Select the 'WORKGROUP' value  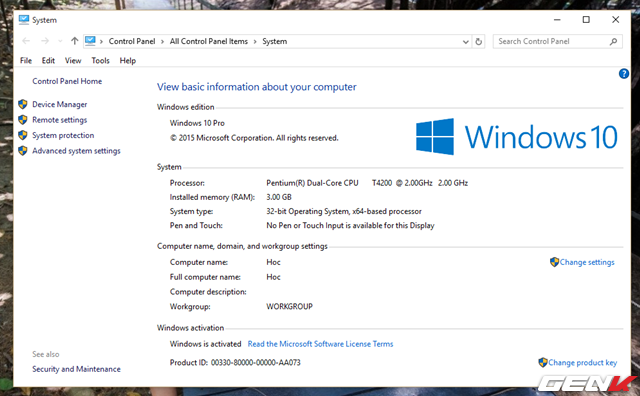pyautogui.click(x=289, y=307)
